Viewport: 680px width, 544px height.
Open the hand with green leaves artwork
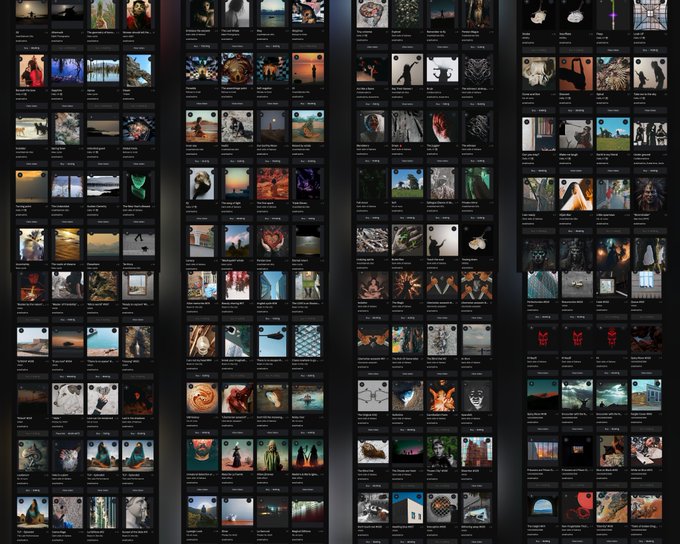click(x=407, y=240)
